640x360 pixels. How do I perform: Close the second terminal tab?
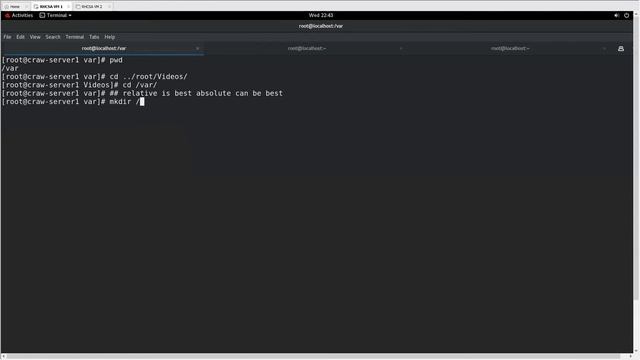point(401,49)
